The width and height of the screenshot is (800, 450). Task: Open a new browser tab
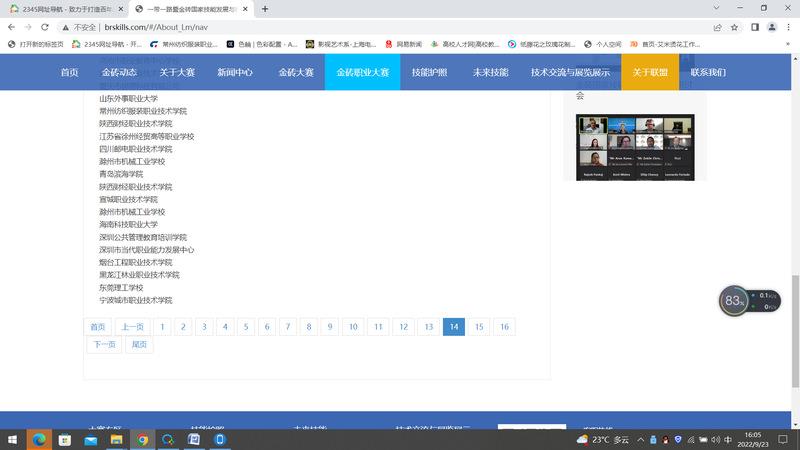coord(265,8)
